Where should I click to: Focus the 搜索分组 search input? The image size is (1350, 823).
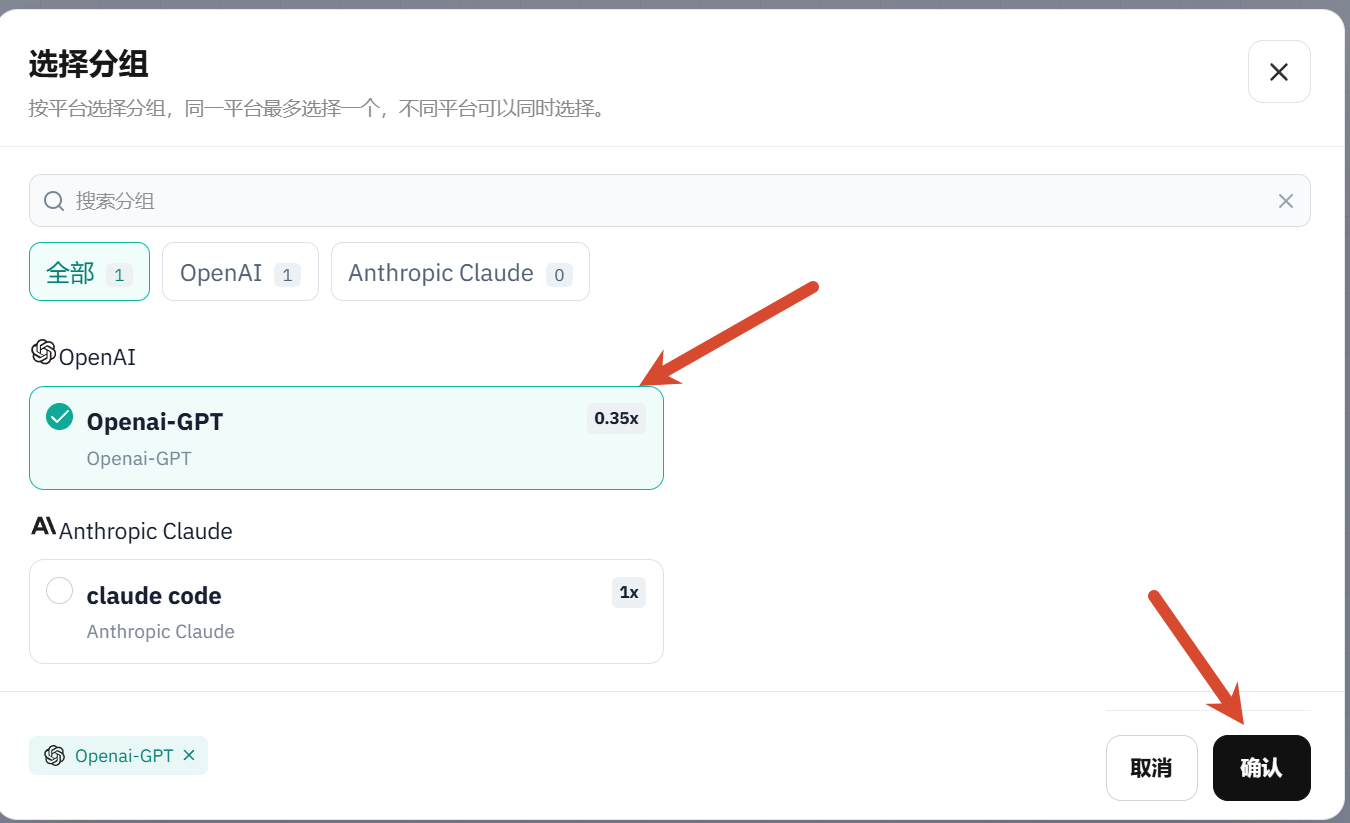coord(669,201)
